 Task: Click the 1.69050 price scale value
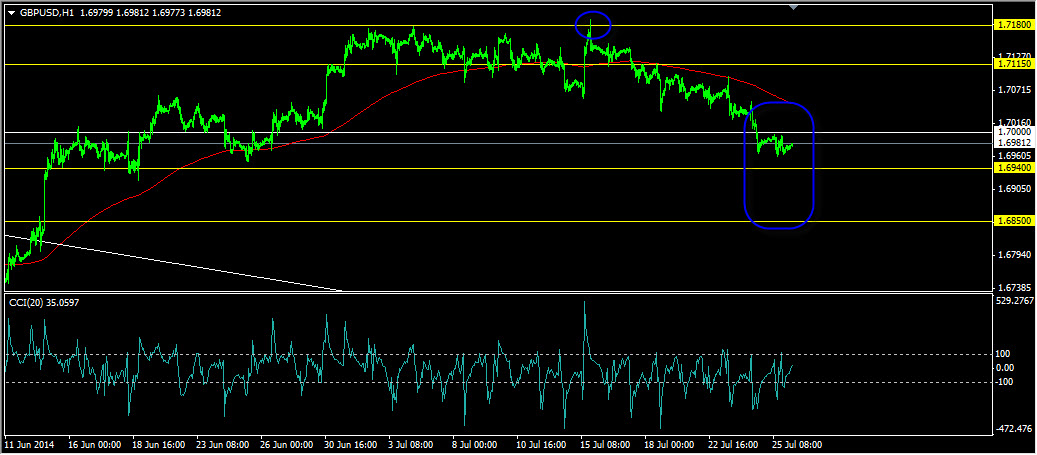1014,189
